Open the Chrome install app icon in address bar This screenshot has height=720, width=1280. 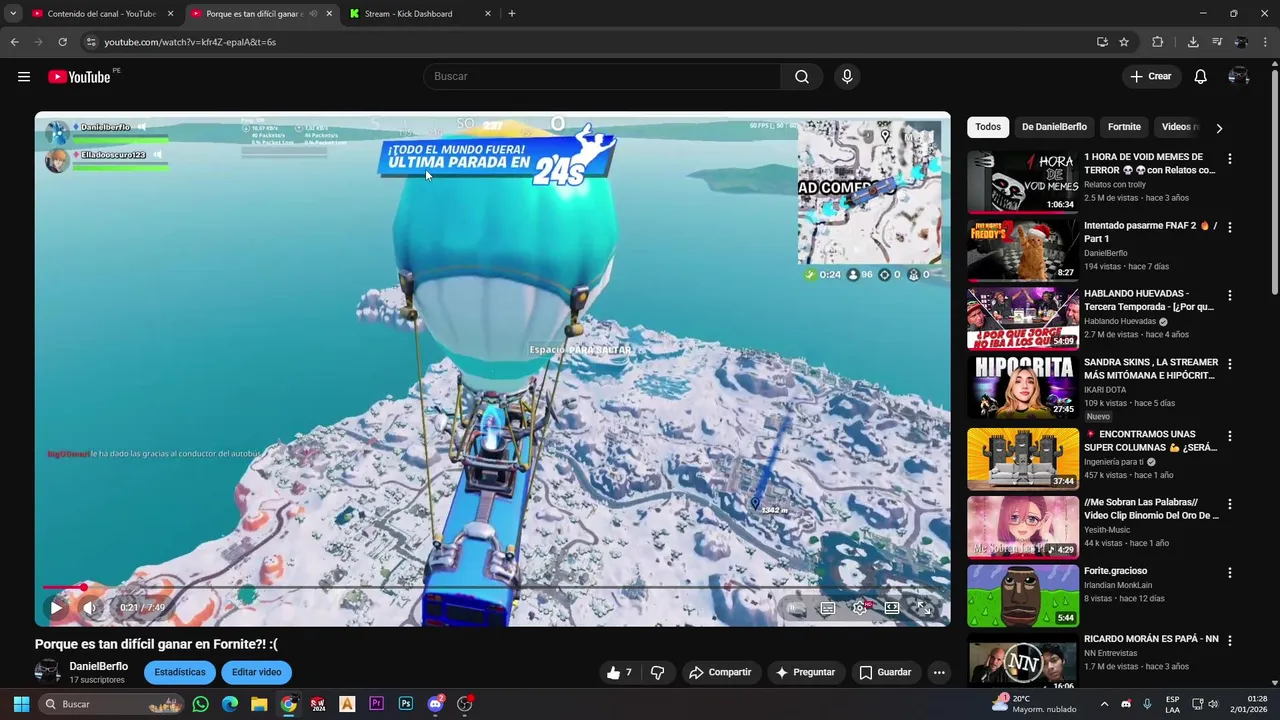(x=1102, y=42)
